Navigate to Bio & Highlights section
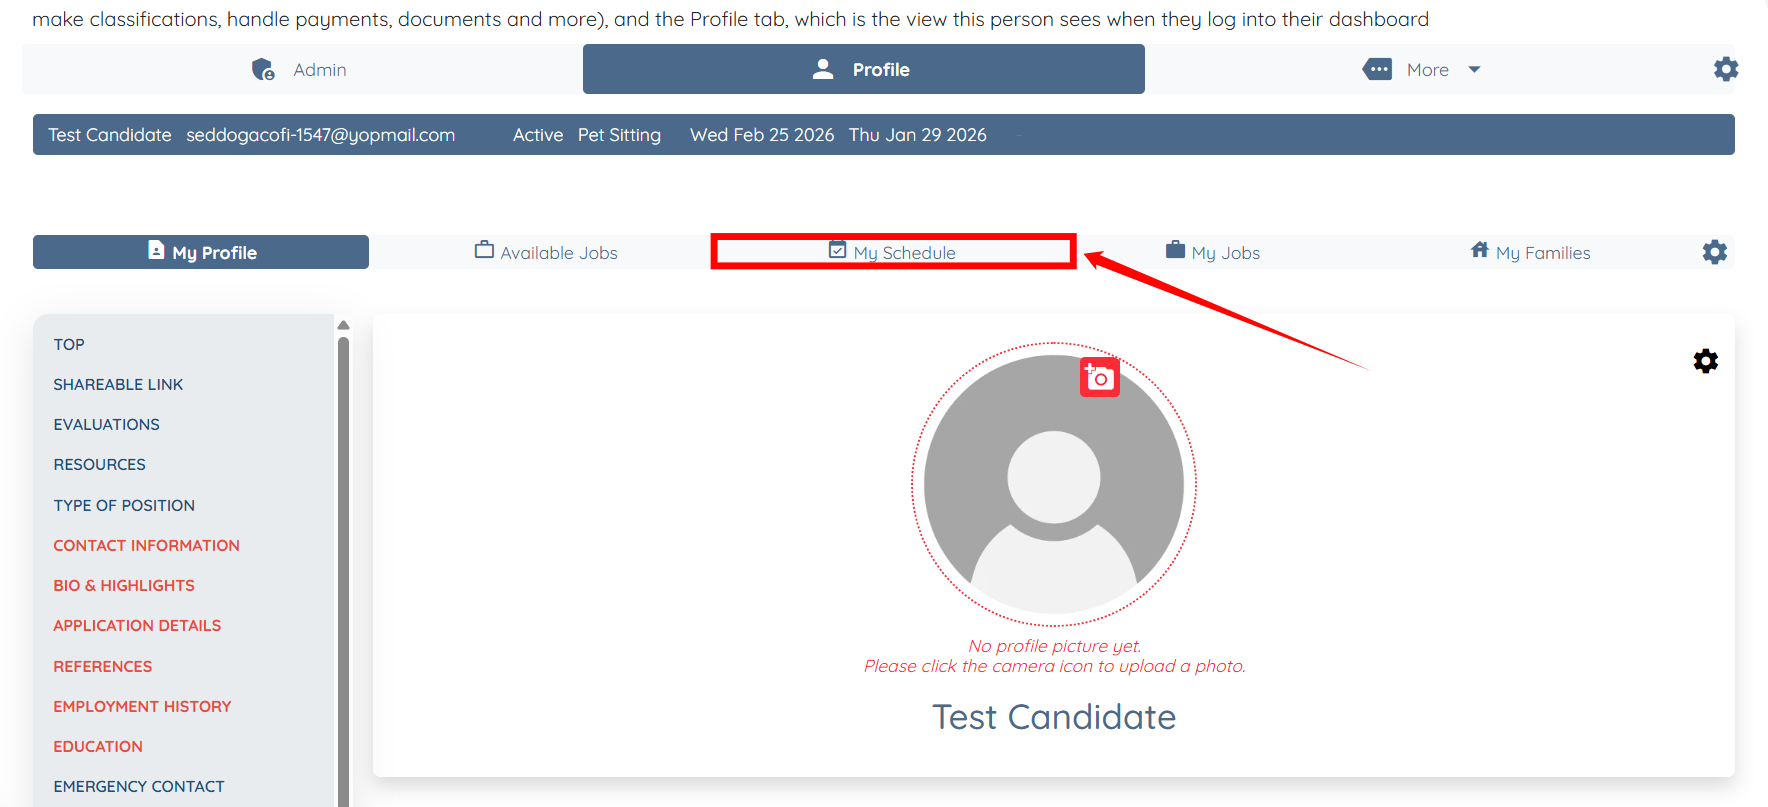 (124, 585)
